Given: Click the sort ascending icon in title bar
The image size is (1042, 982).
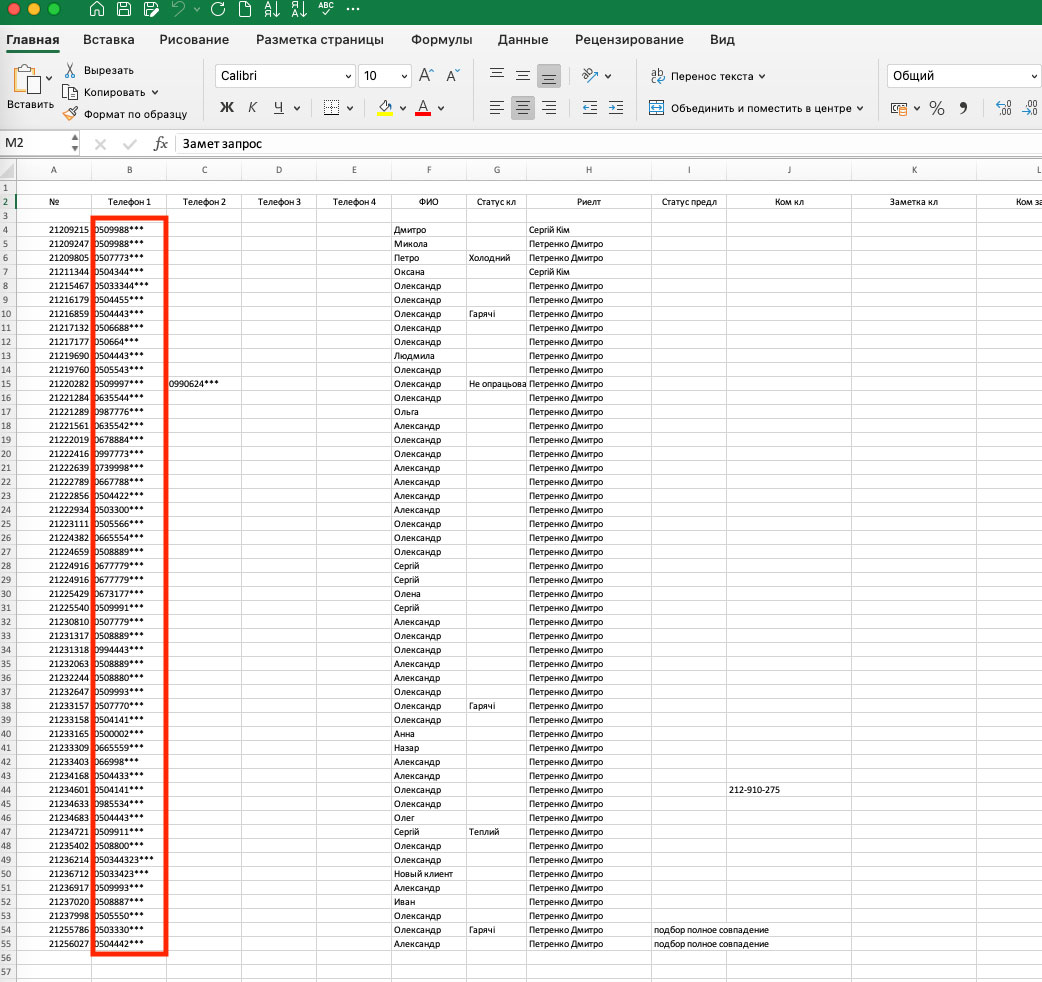Looking at the screenshot, I should 272,10.
